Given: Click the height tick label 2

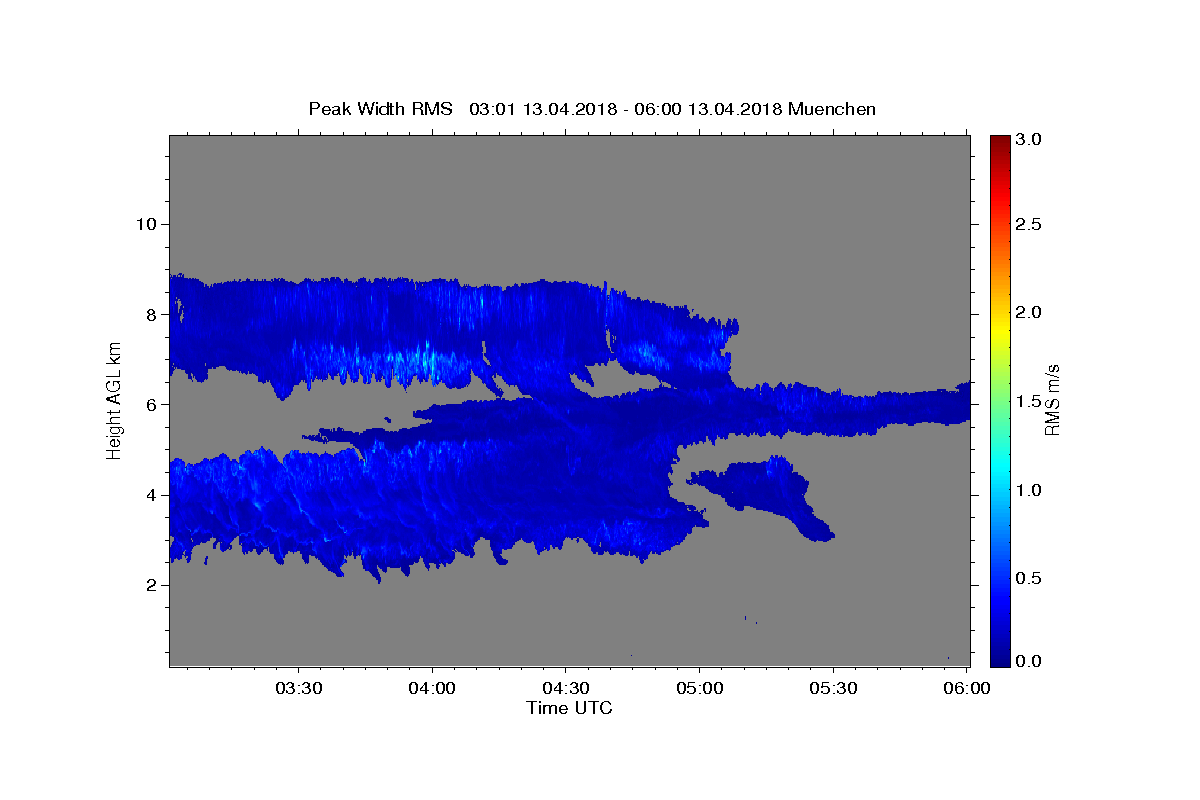Looking at the screenshot, I should pos(149,585).
